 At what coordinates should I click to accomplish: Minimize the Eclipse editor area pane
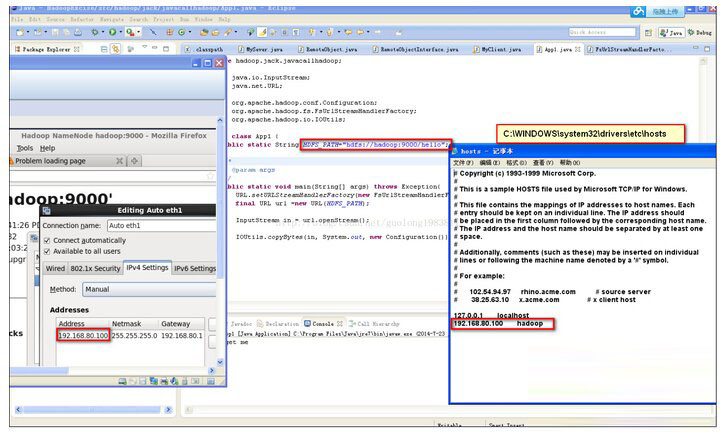point(695,48)
